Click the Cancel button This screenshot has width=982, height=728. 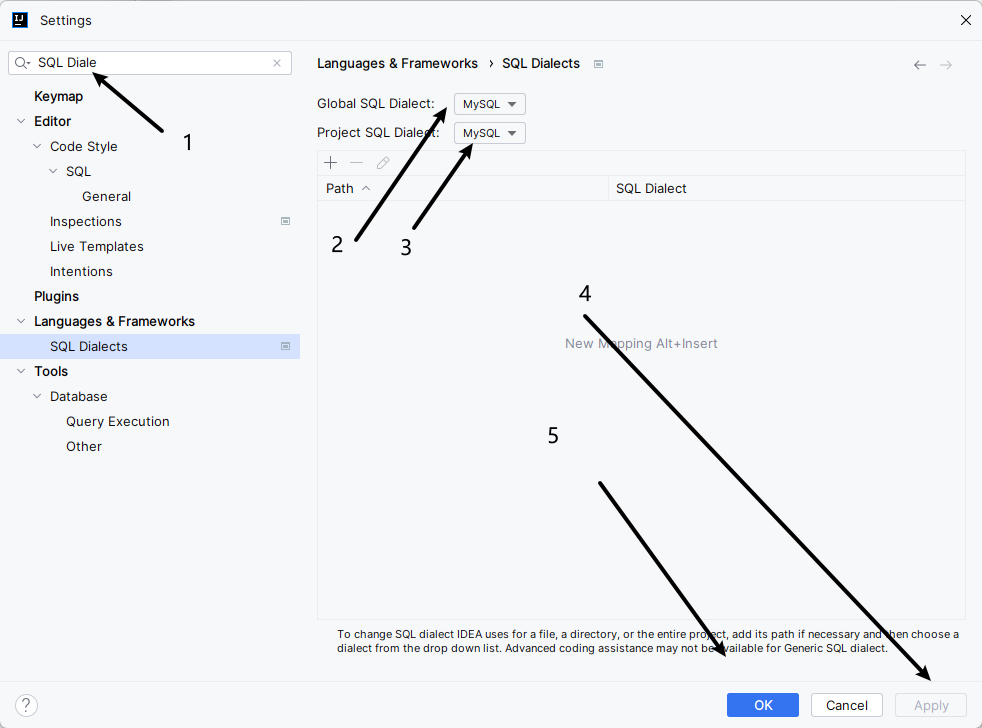[847, 705]
